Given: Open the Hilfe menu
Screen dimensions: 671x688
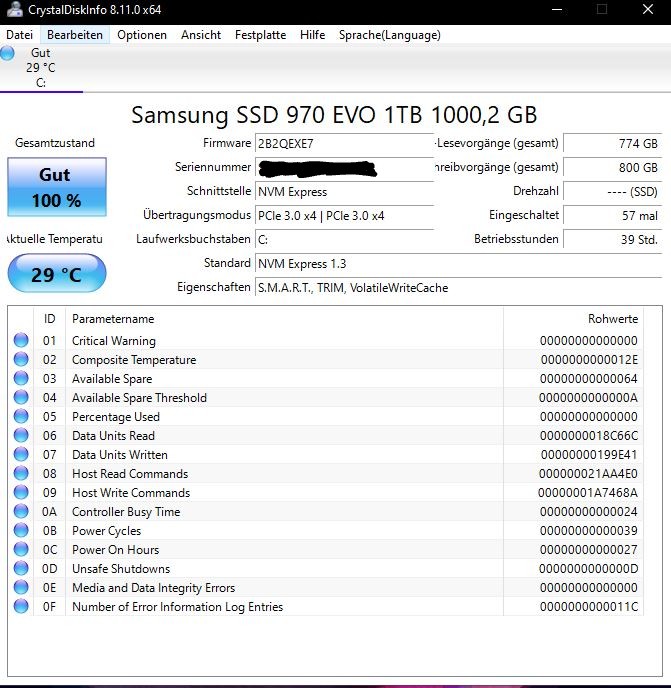Looking at the screenshot, I should coord(312,35).
